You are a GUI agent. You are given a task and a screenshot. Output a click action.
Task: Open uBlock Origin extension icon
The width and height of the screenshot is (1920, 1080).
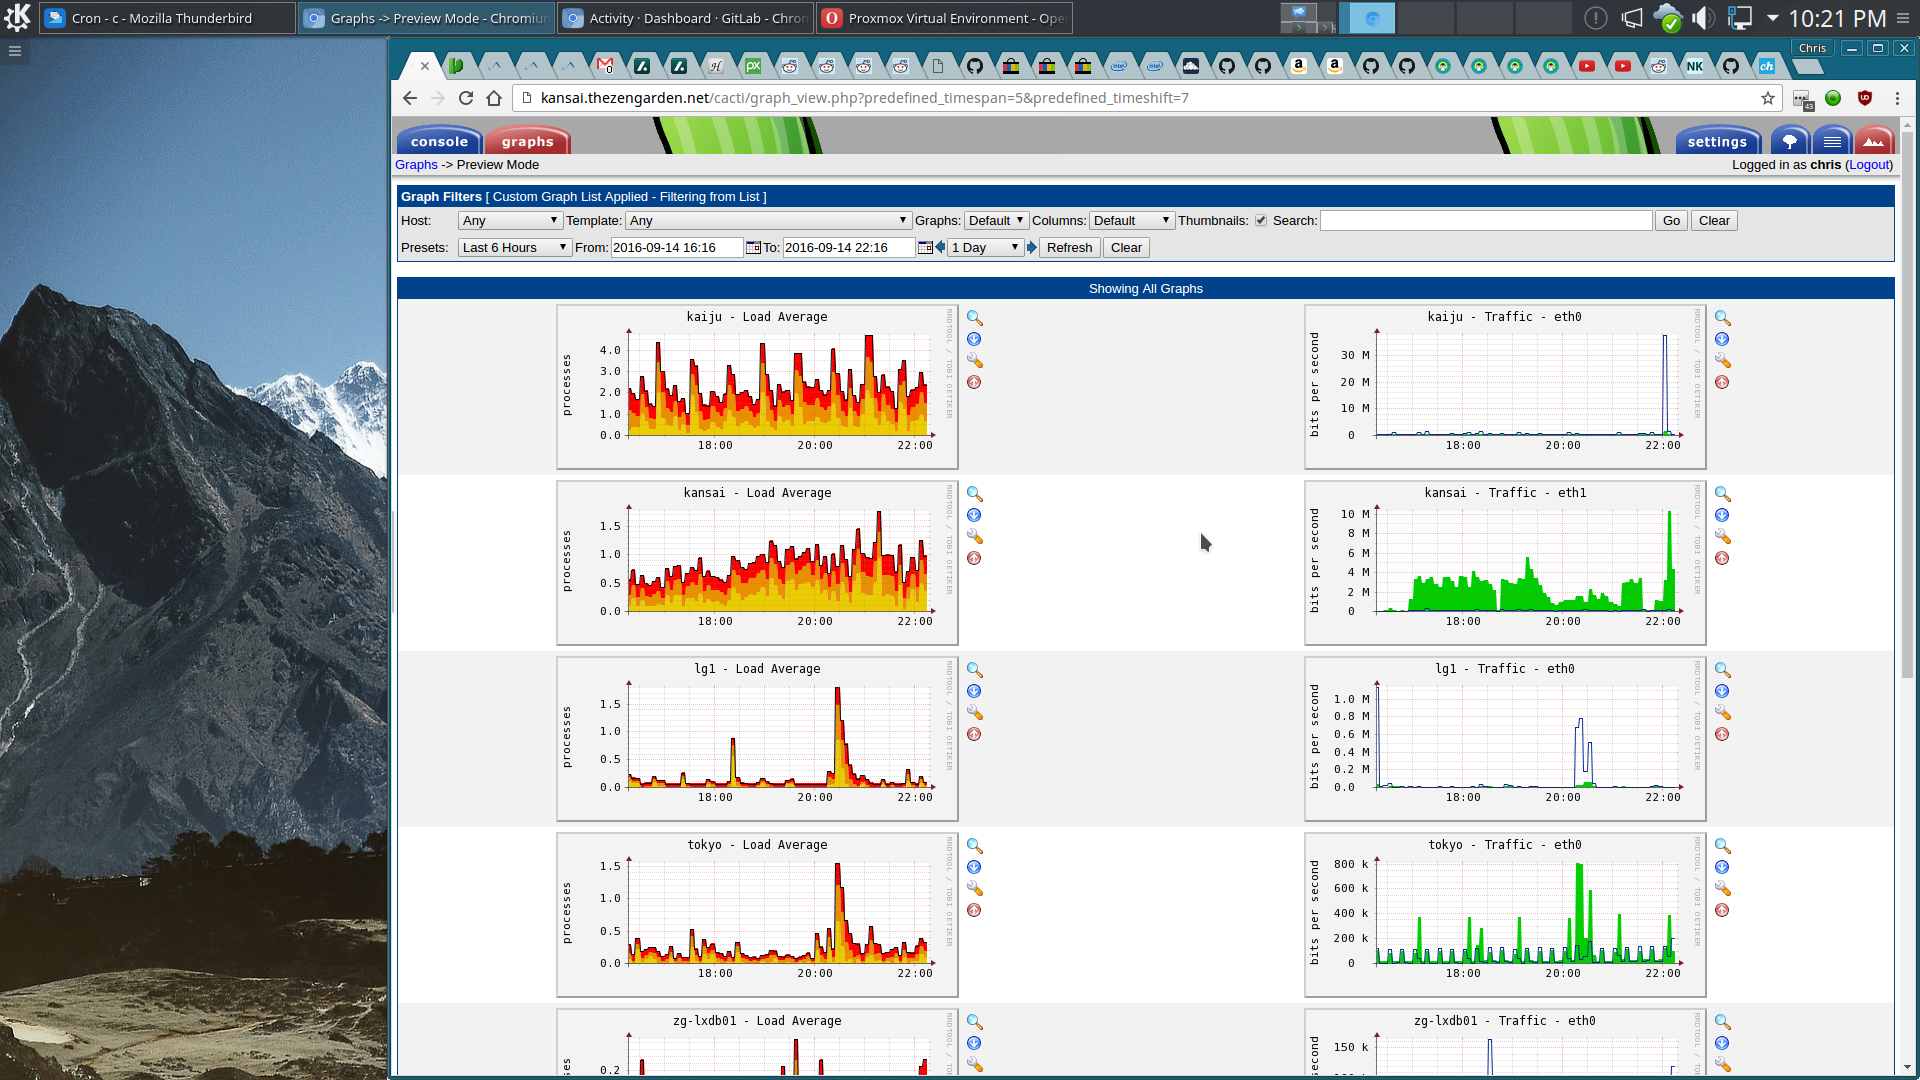pos(1865,98)
